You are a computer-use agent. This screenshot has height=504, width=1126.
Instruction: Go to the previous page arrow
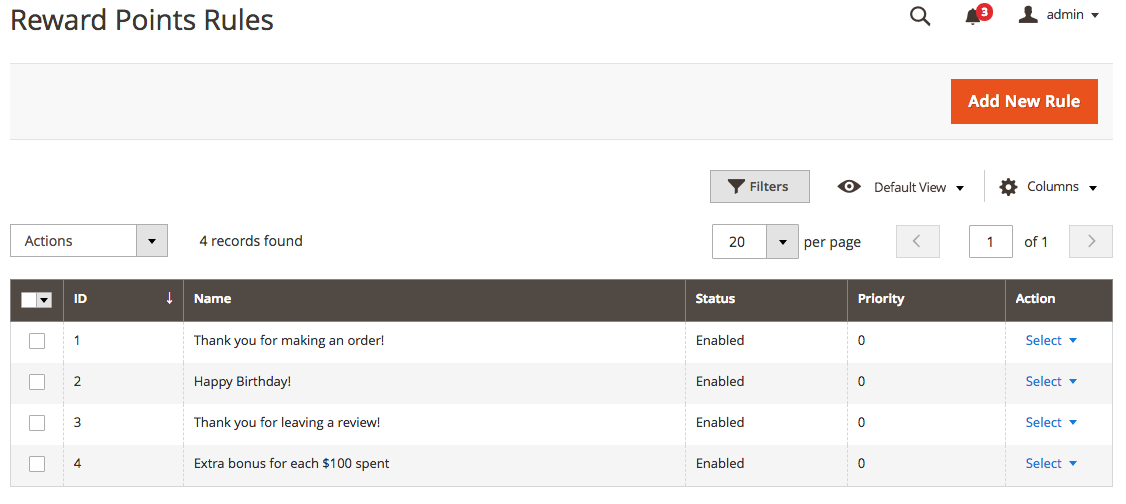pyautogui.click(x=918, y=241)
